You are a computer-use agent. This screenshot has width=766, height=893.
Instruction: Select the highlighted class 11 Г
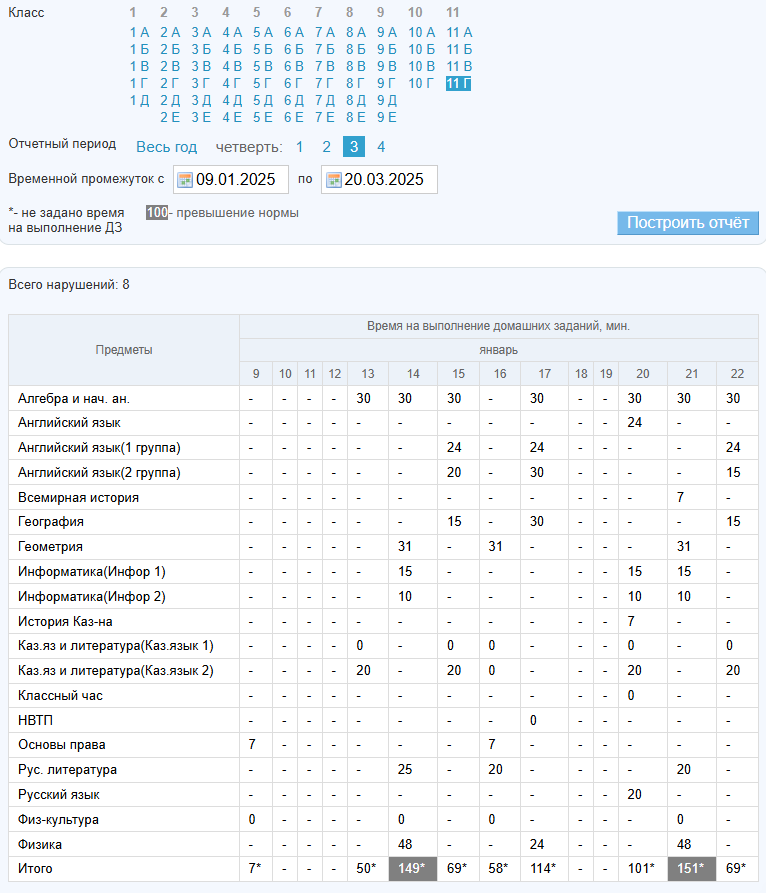(x=459, y=83)
